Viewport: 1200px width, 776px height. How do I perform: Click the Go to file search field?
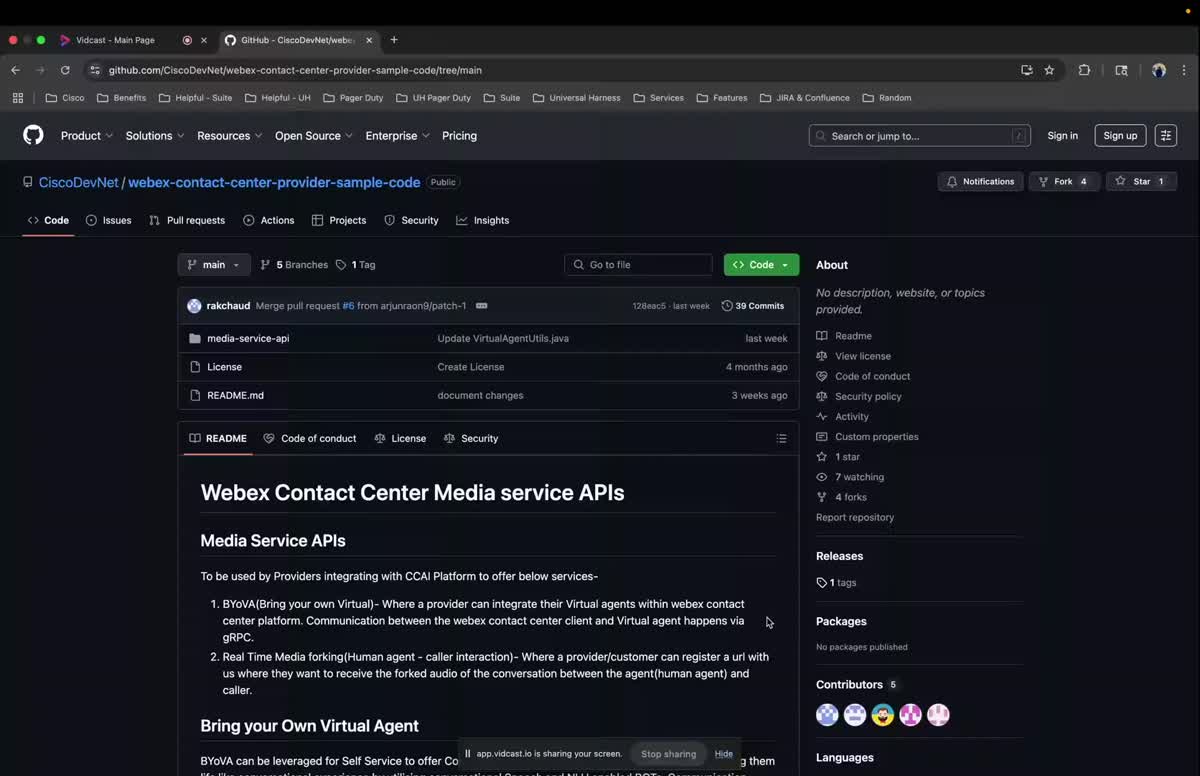(x=638, y=264)
